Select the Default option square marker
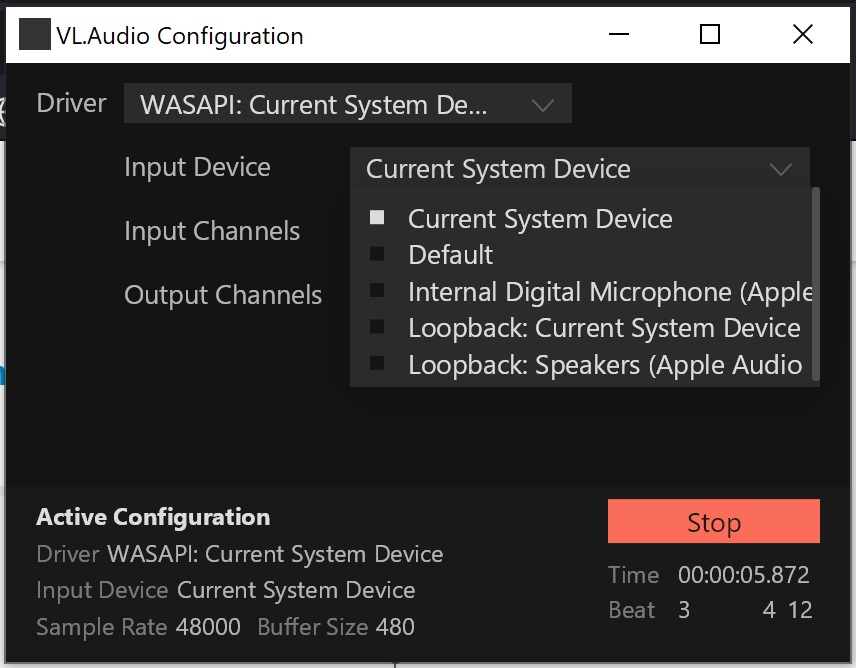The width and height of the screenshot is (856, 668). pos(377,254)
